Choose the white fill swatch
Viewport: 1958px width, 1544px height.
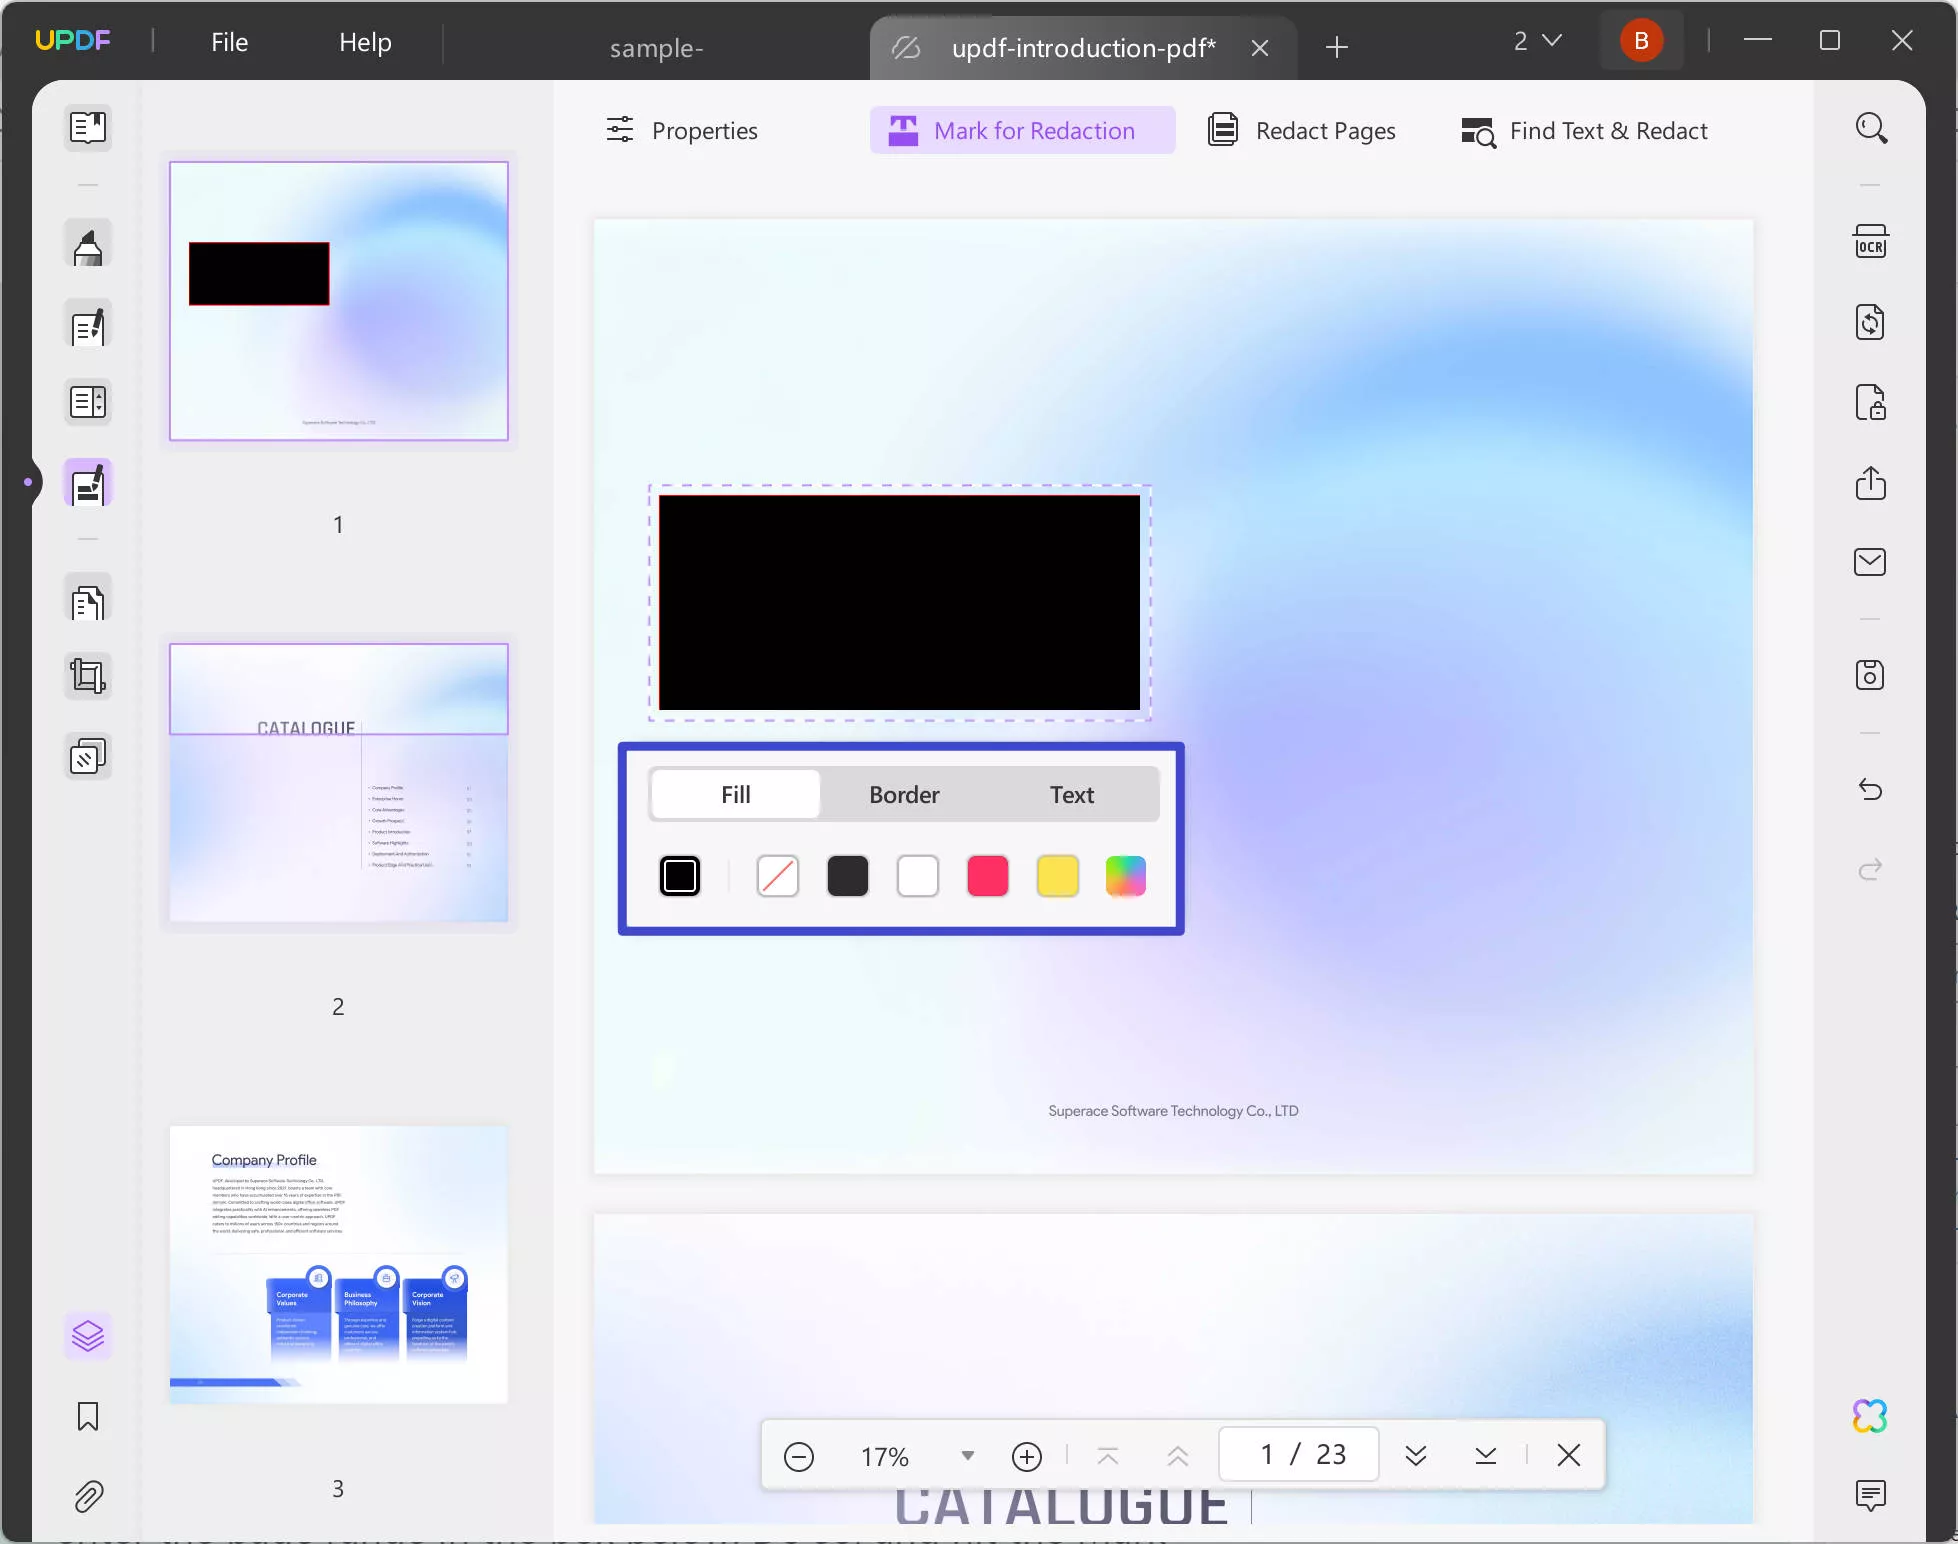point(918,877)
